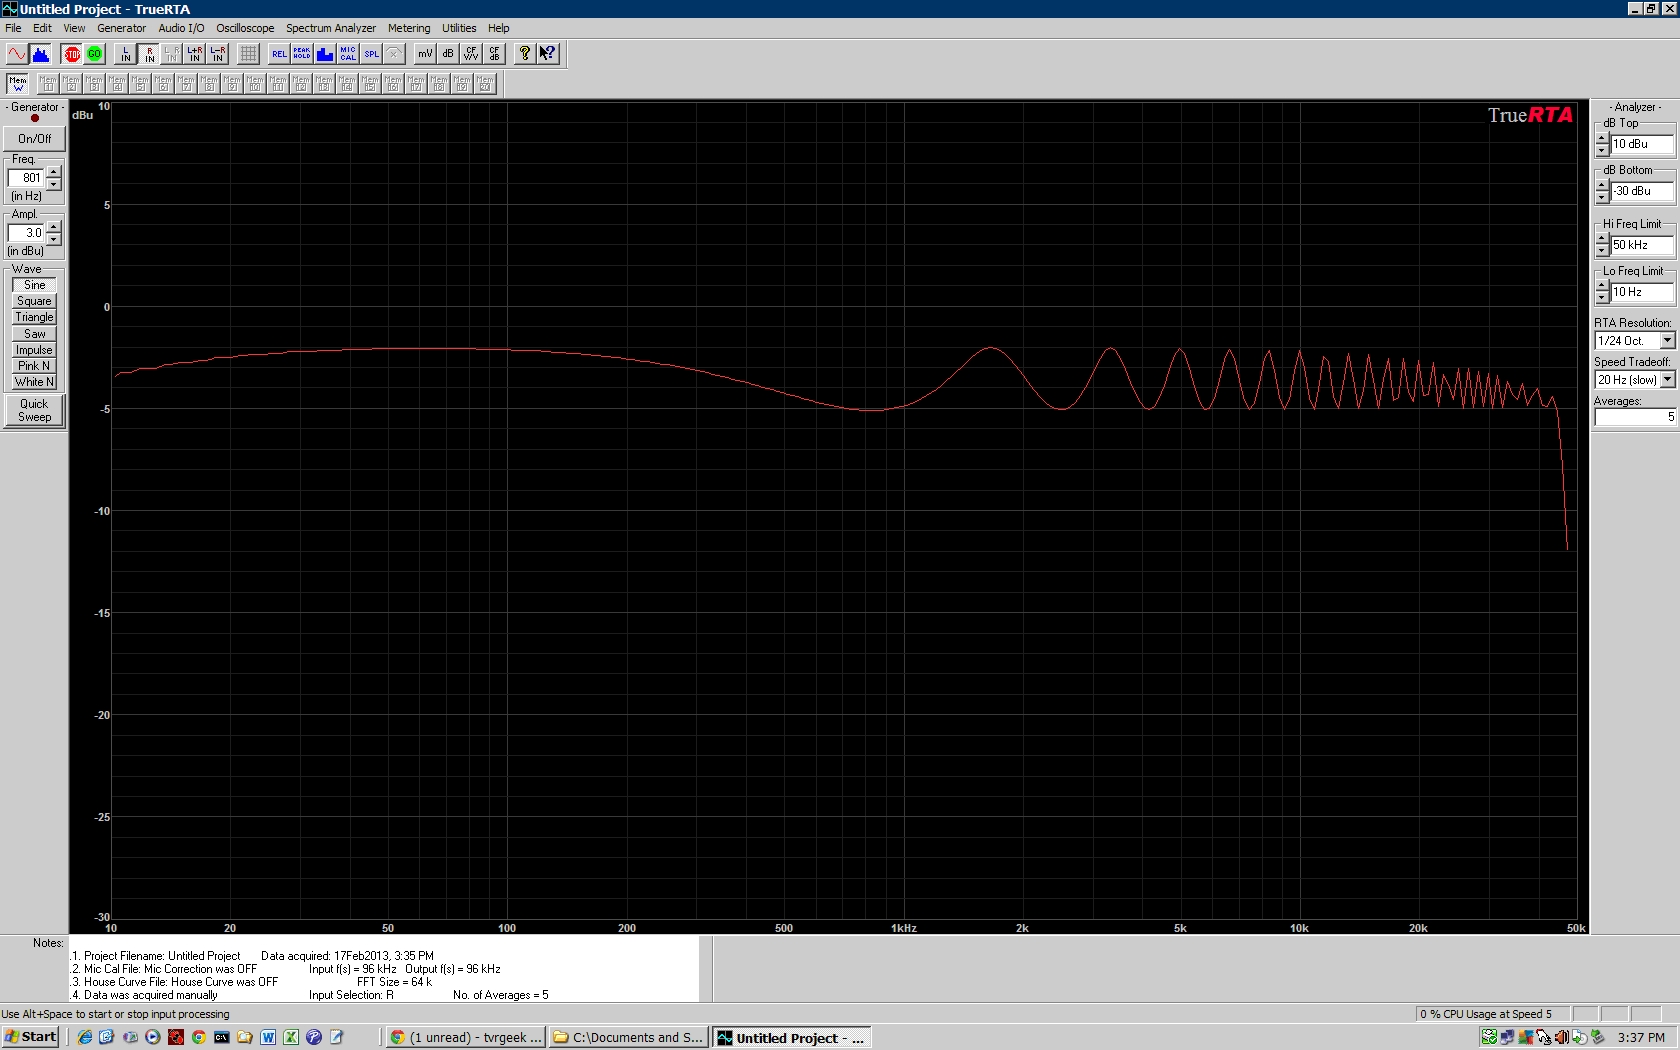Toggle the grid display icon
The width and height of the screenshot is (1680, 1050).
tap(248, 54)
